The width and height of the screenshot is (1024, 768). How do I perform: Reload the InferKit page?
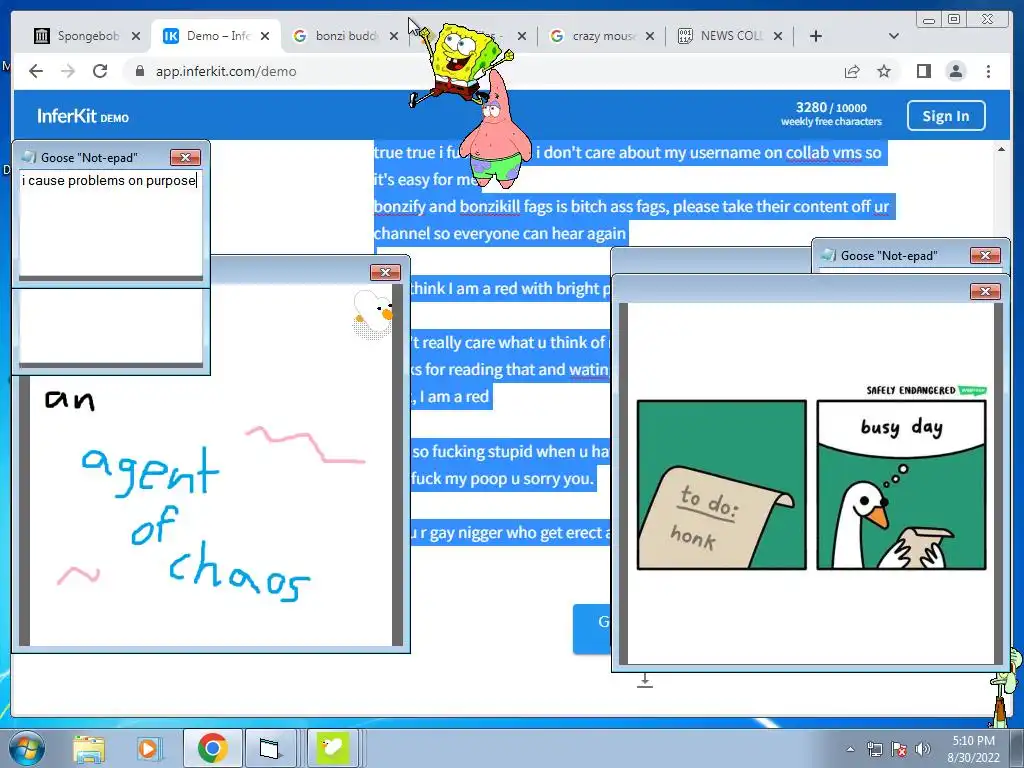[100, 71]
